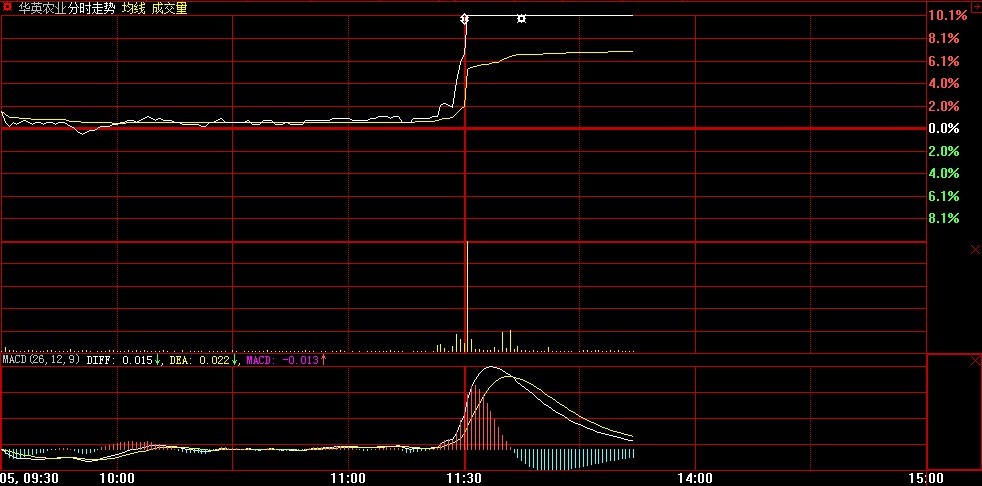982x486 pixels.
Task: Click the green 8.1% scale label
Action: [x=945, y=219]
